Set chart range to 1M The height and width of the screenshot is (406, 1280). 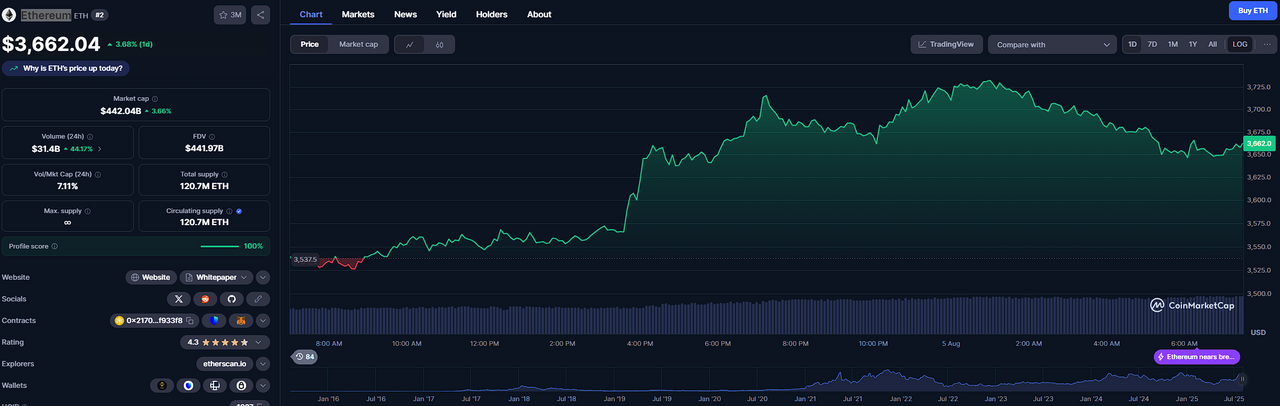click(x=1173, y=44)
